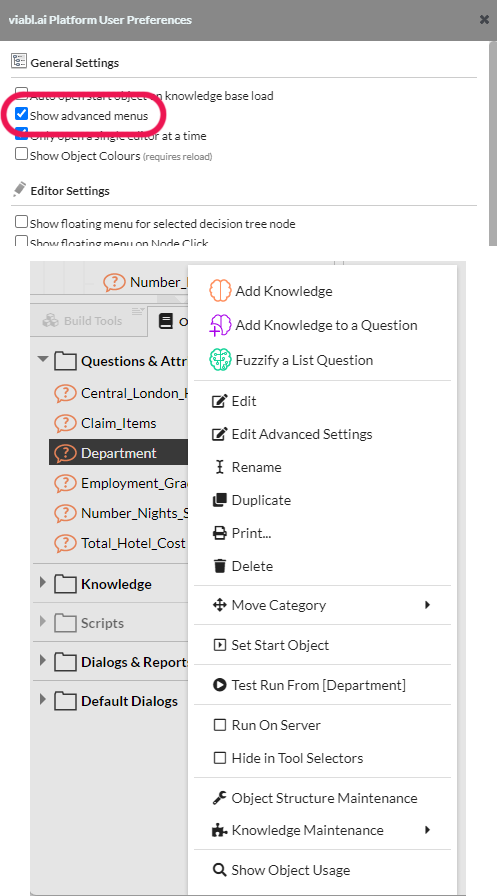497x896 pixels.
Task: Click the question icon beside Total_Hotel_Cost
Action: click(66, 543)
